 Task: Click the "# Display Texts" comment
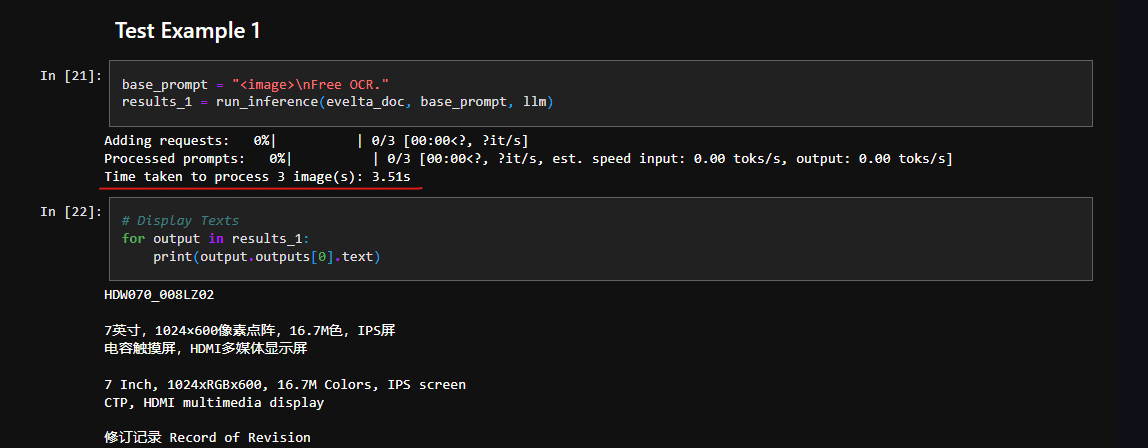click(x=180, y=221)
